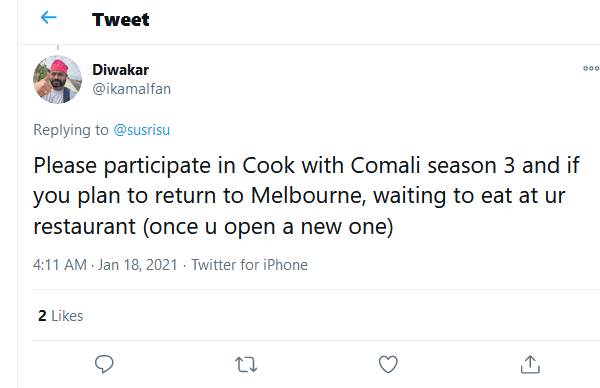The height and width of the screenshot is (388, 600).
Task: Click the thread connector line above avatar
Action: 58,48
